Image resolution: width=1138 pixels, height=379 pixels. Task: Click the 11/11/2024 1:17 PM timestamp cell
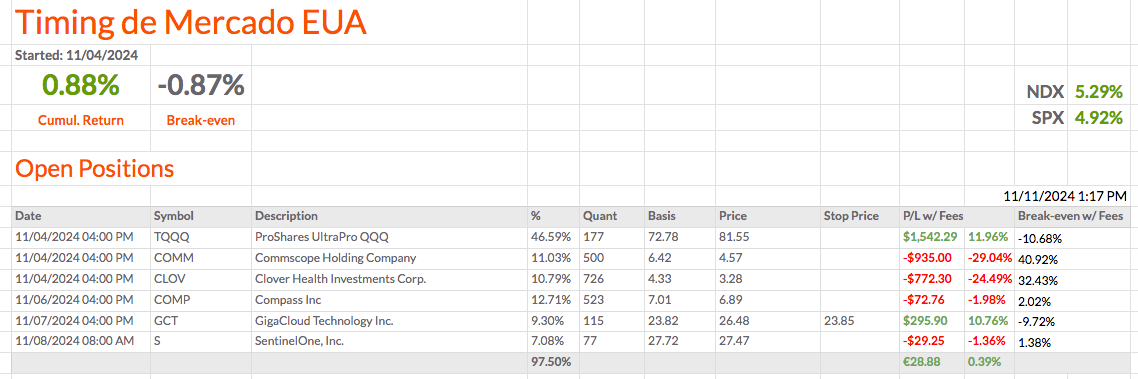coord(1065,196)
